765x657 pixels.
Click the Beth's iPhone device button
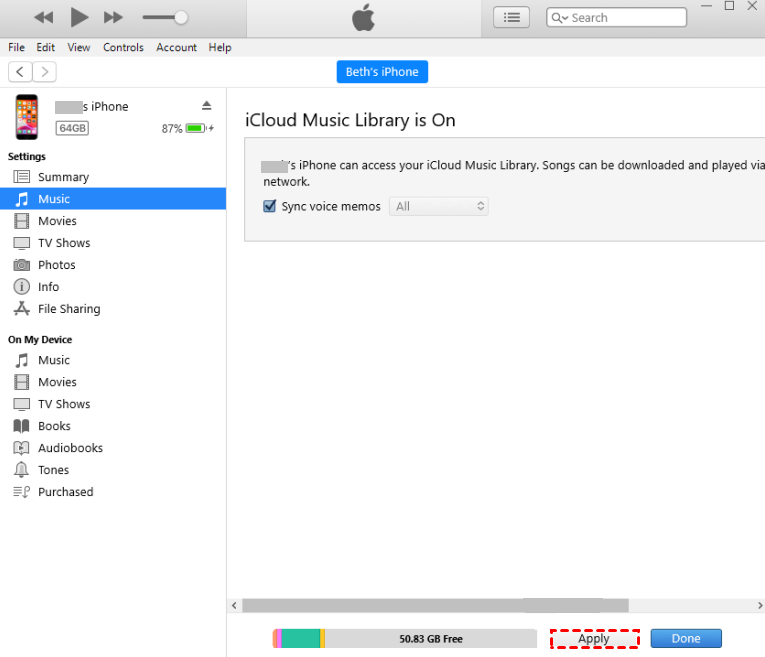[382, 72]
